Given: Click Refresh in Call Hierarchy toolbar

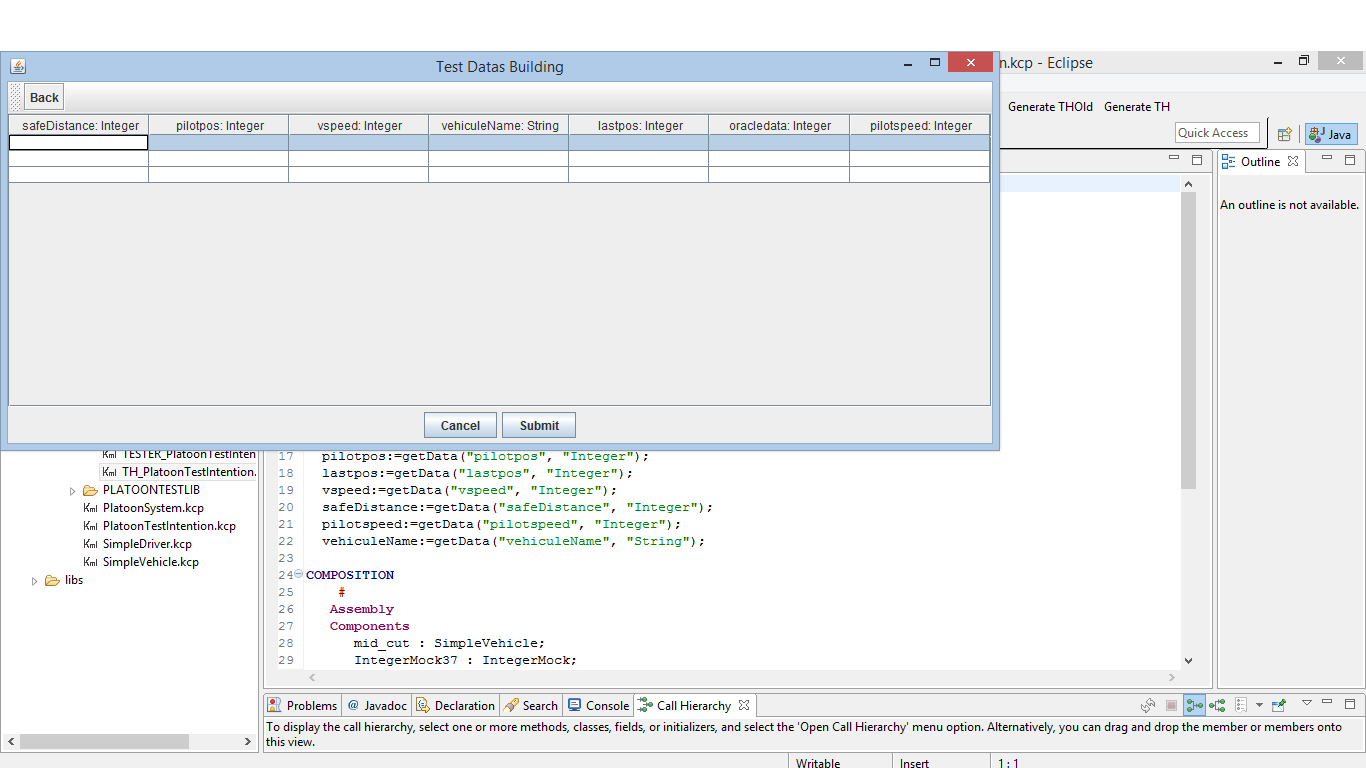Looking at the screenshot, I should [1148, 706].
